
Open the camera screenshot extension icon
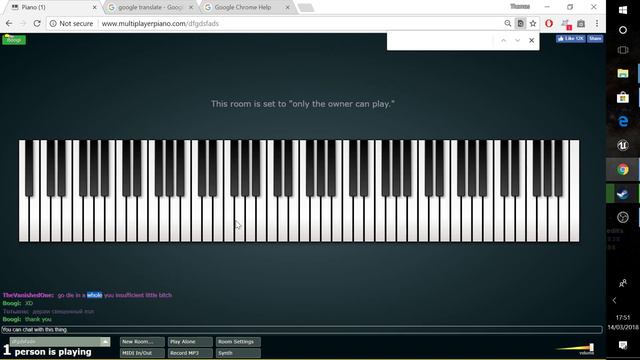click(581, 24)
